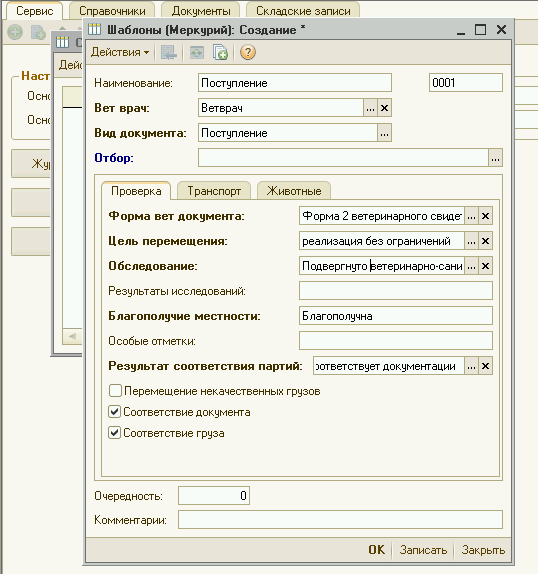538x574 pixels.
Task: Click the OK button
Action: pos(377,550)
